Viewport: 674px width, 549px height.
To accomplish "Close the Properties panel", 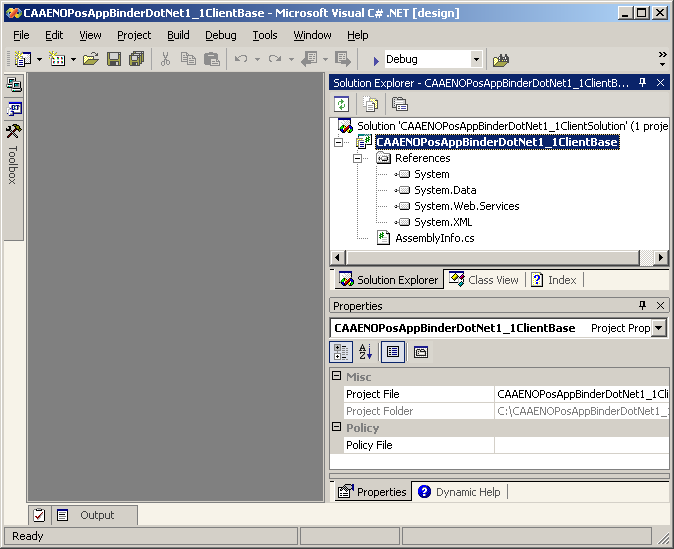I will point(661,305).
